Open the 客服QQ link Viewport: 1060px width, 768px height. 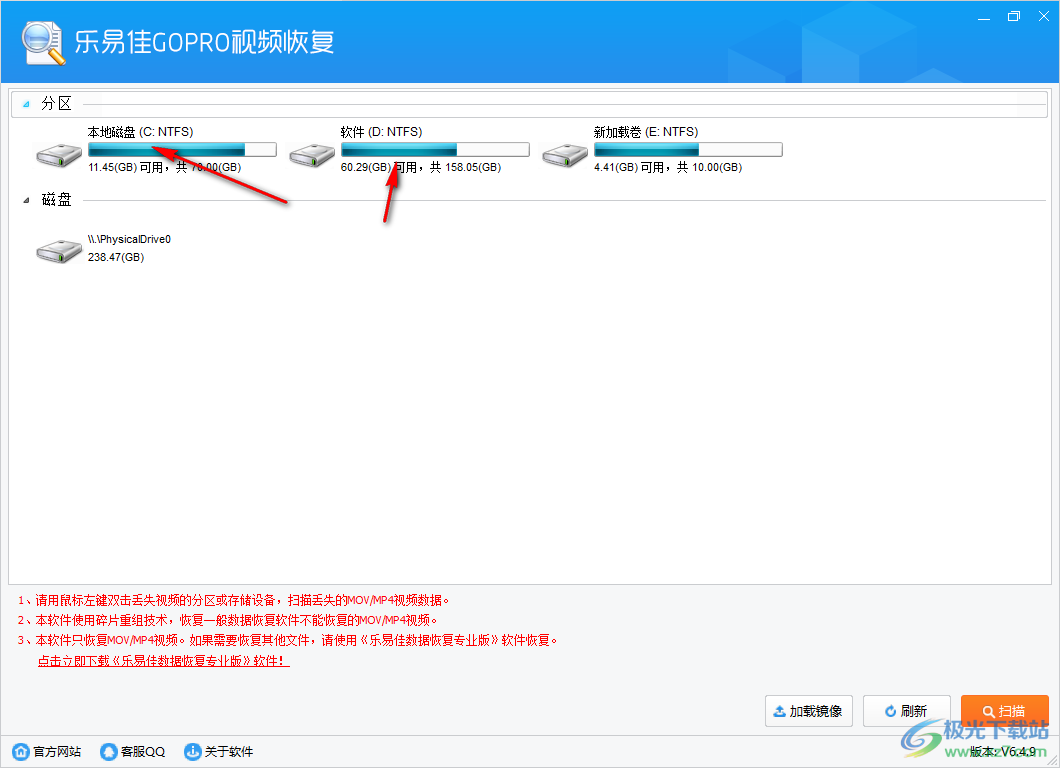coord(143,751)
